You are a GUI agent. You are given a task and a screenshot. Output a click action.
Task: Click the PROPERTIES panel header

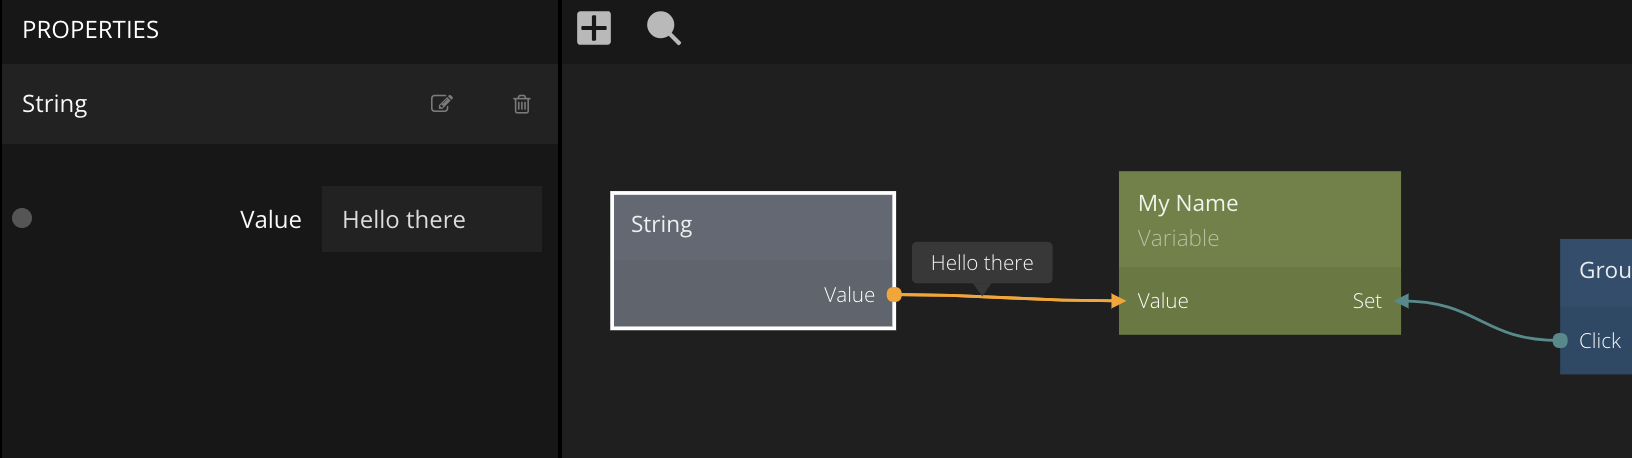click(x=91, y=30)
